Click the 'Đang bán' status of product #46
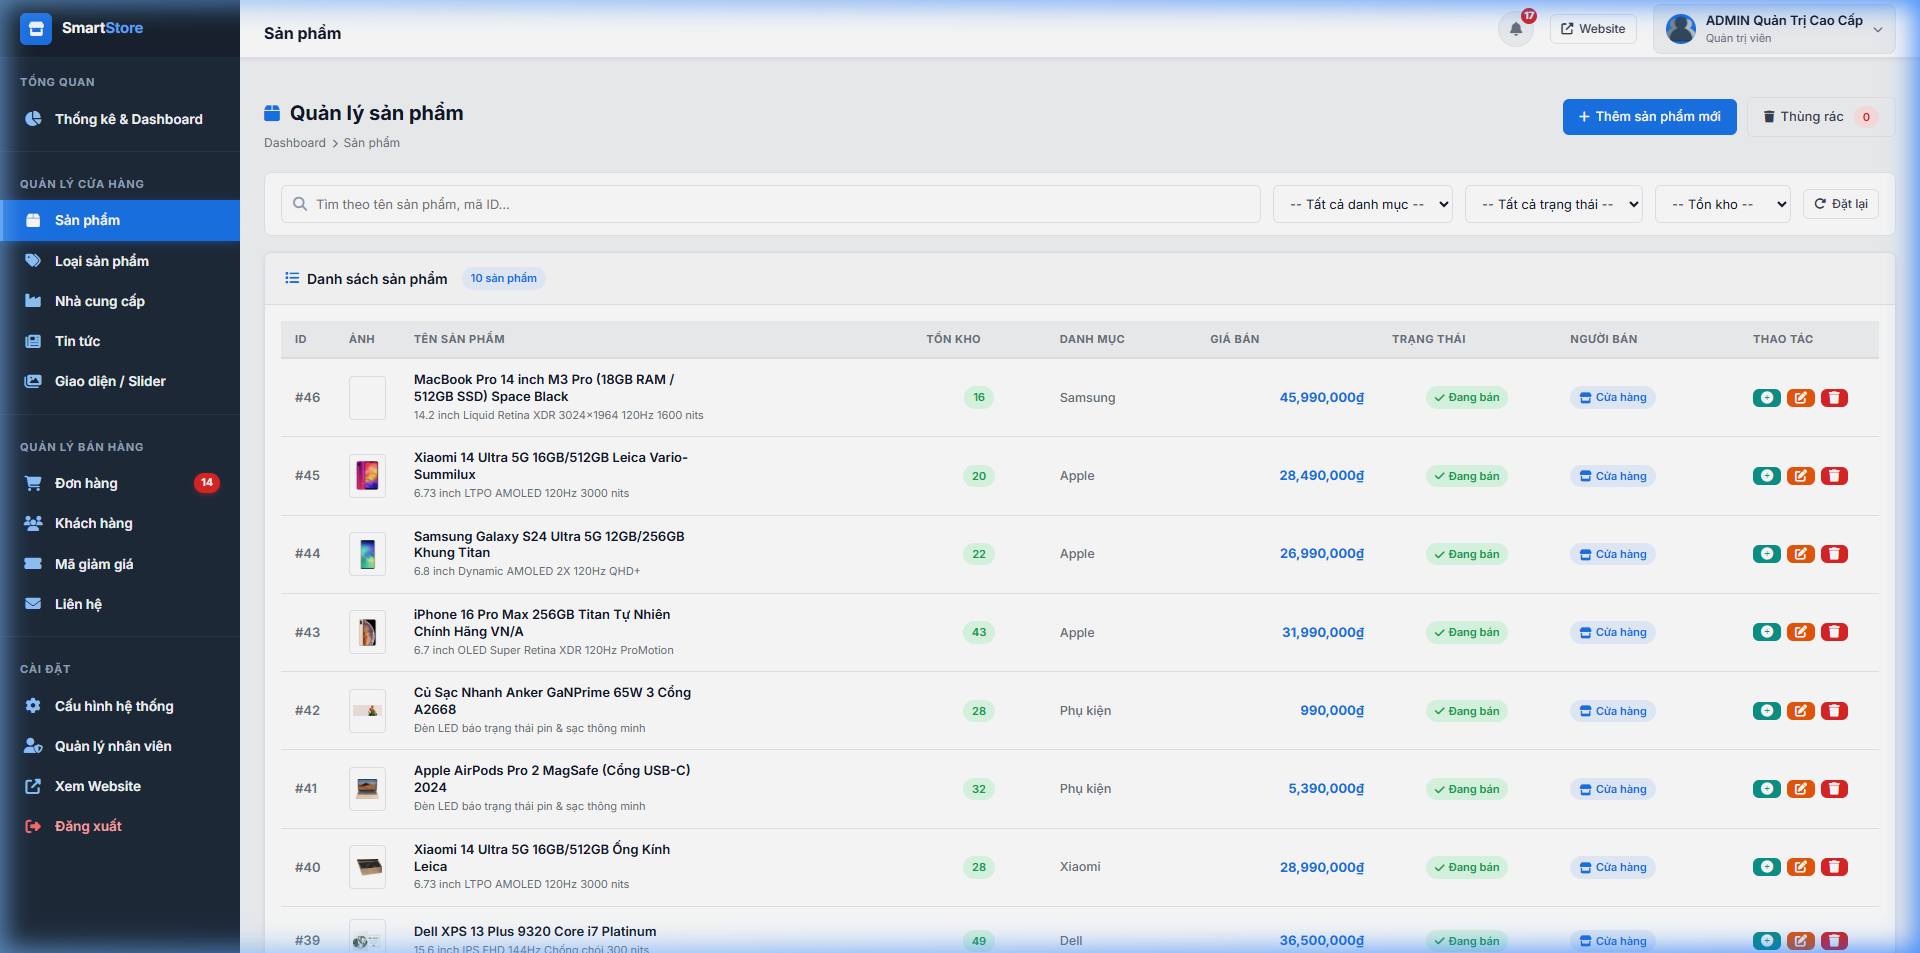This screenshot has height=953, width=1920. [x=1467, y=398]
